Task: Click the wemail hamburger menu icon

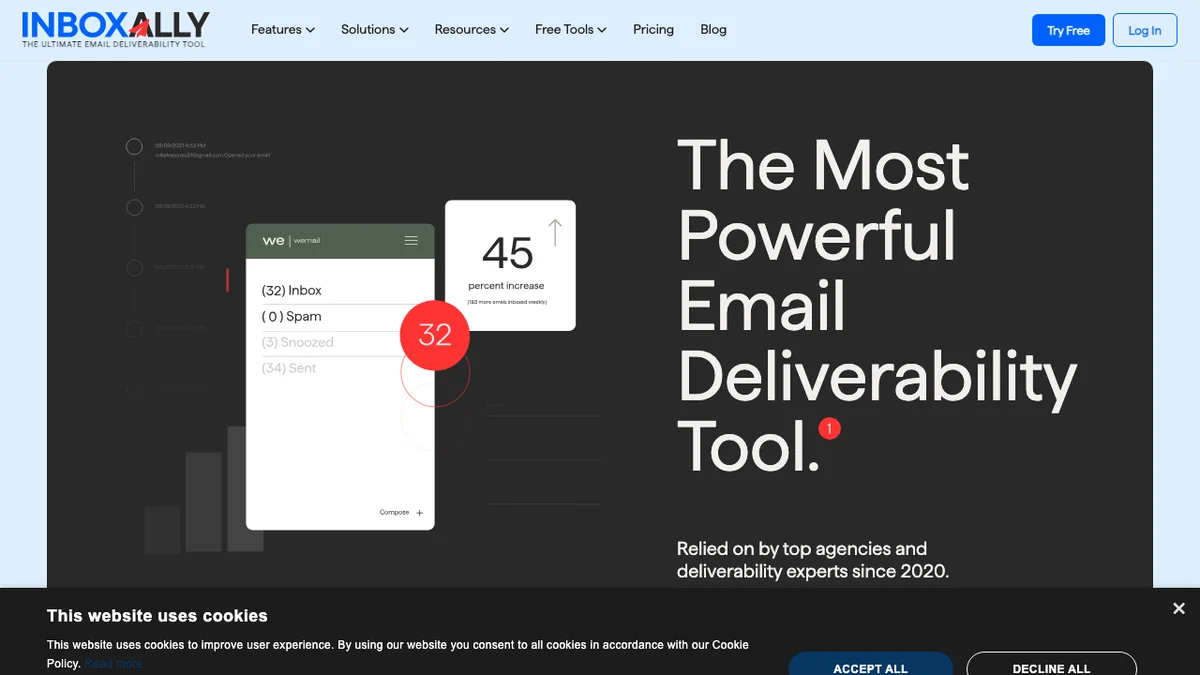Action: [x=411, y=241]
